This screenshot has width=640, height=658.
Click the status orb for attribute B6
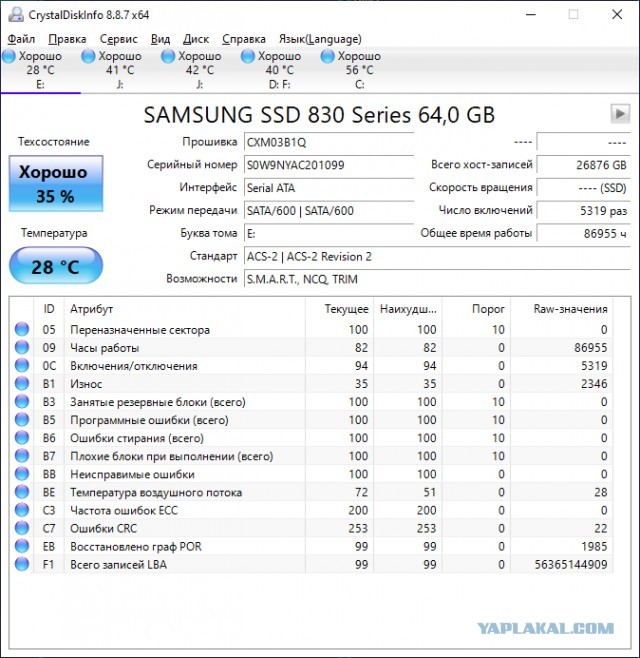pyautogui.click(x=22, y=438)
